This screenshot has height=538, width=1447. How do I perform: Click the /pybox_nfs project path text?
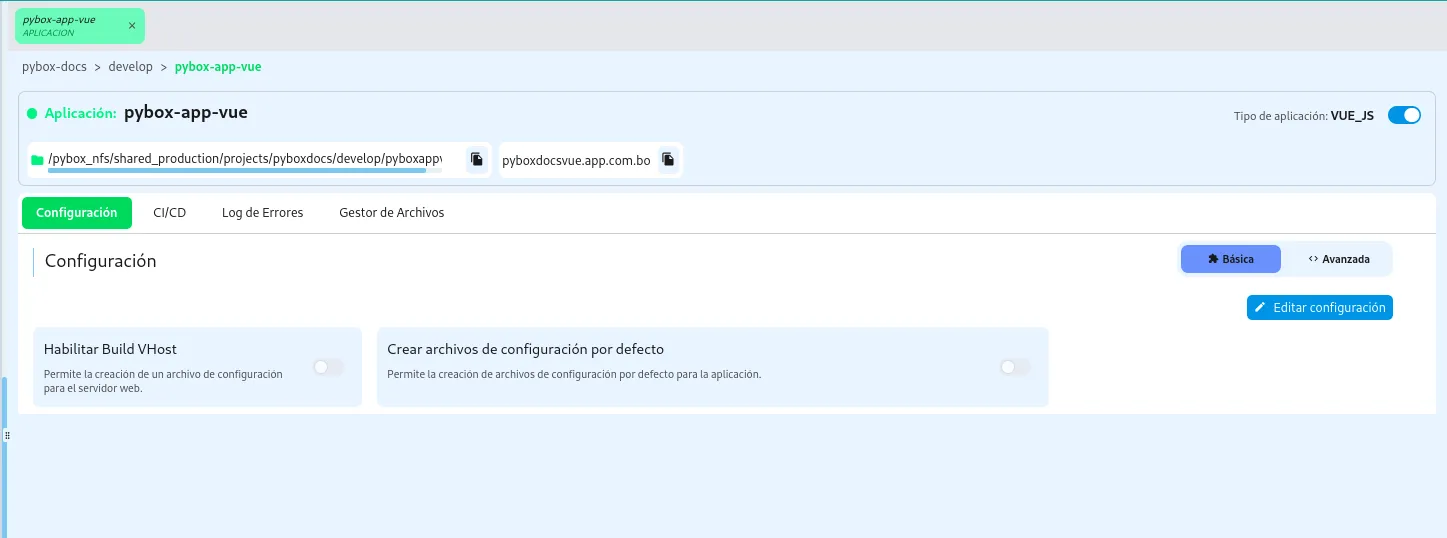tap(245, 159)
